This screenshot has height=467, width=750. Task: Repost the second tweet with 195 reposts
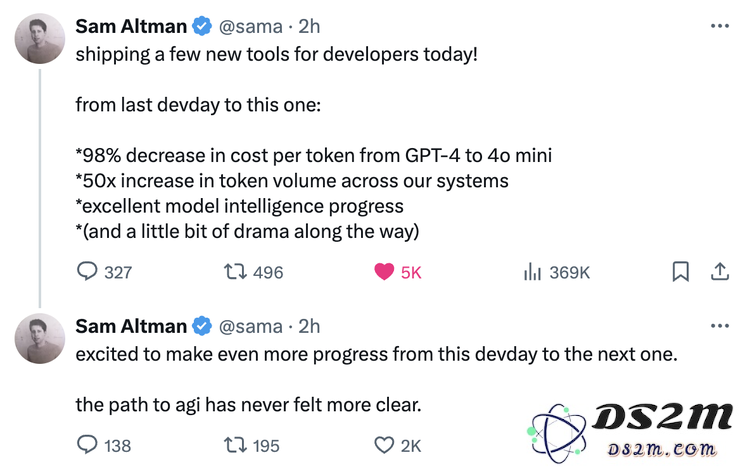(235, 445)
